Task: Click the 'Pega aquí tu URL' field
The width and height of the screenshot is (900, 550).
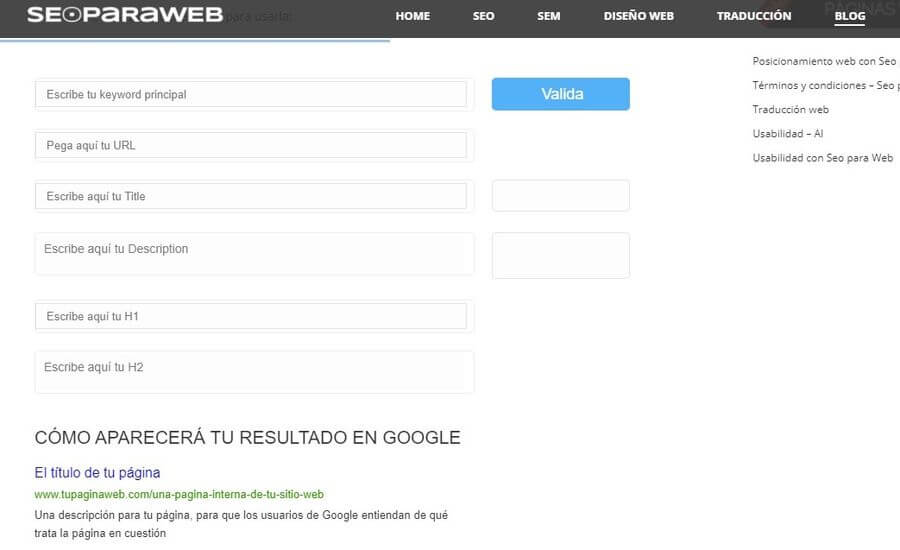Action: (x=251, y=145)
